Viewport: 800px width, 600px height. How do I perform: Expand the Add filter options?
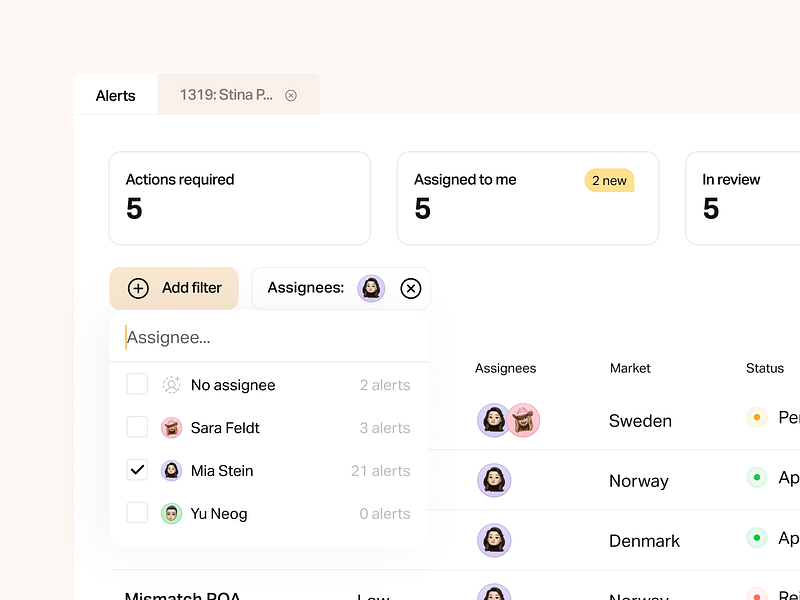[x=174, y=288]
